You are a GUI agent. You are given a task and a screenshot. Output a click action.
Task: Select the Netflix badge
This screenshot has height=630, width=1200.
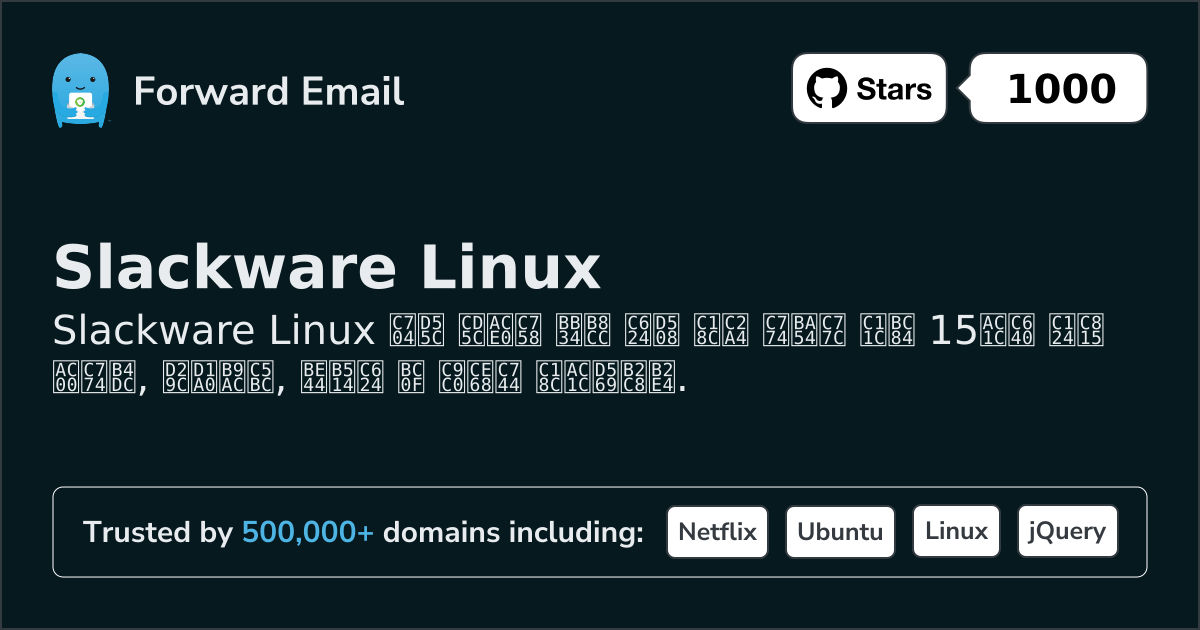click(717, 532)
